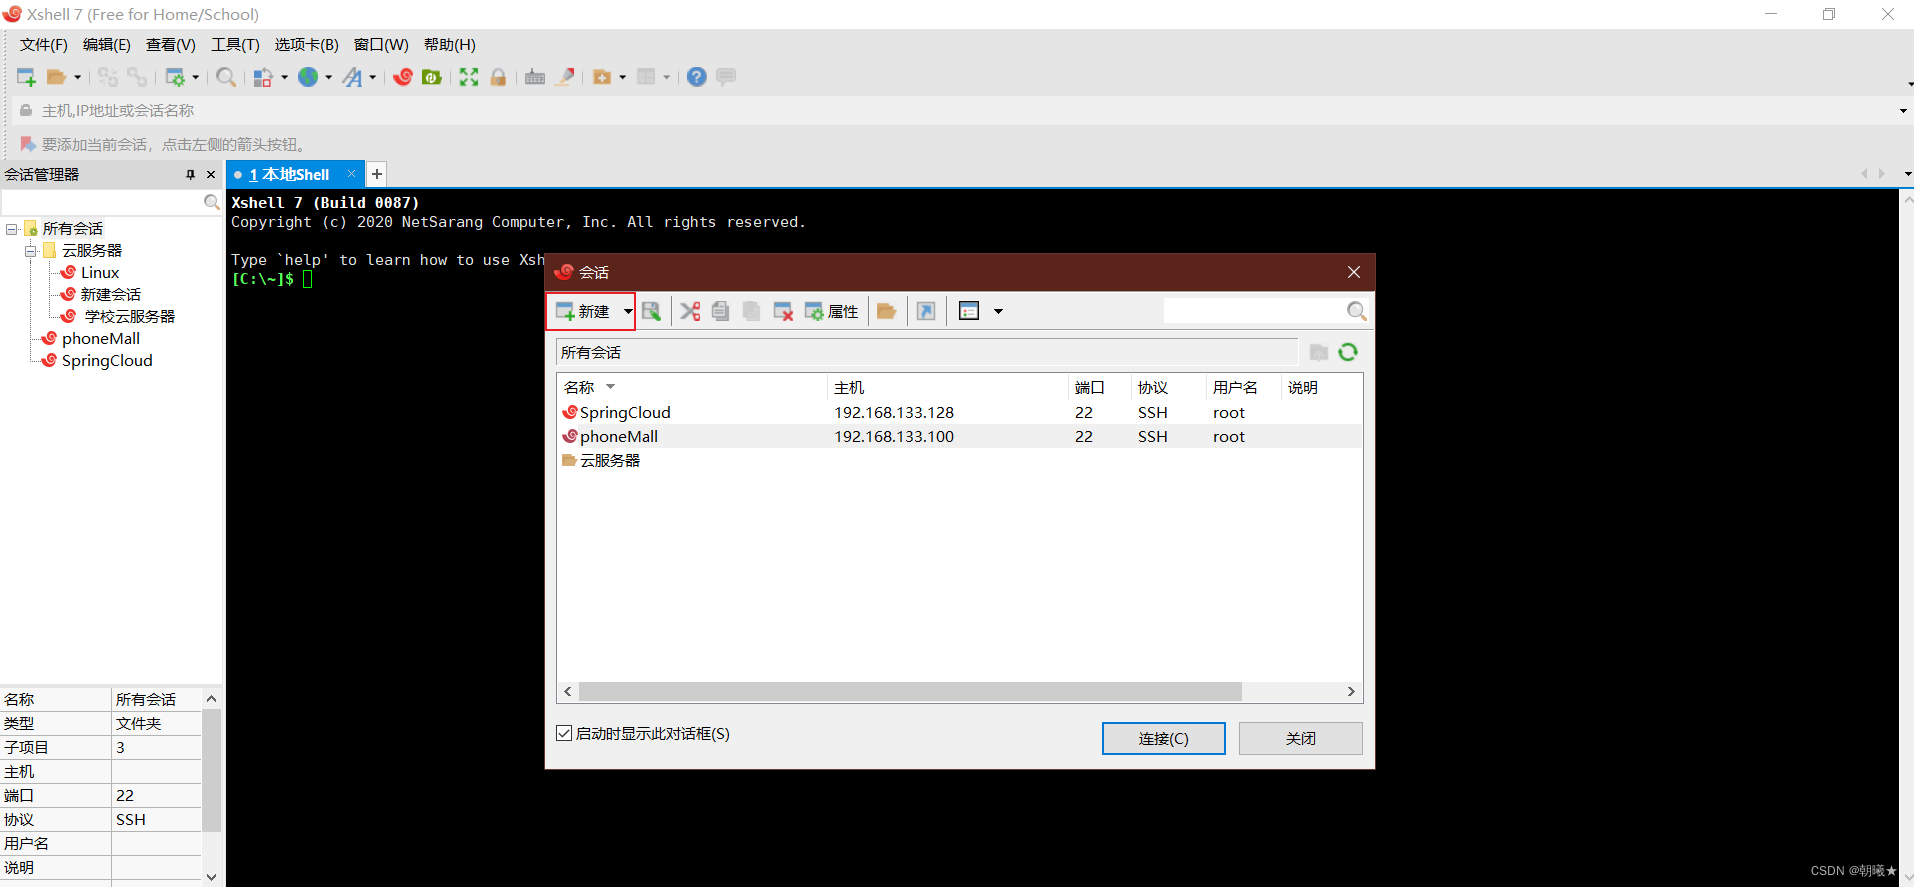Click the color scheme icon in main toolbar

(x=263, y=77)
